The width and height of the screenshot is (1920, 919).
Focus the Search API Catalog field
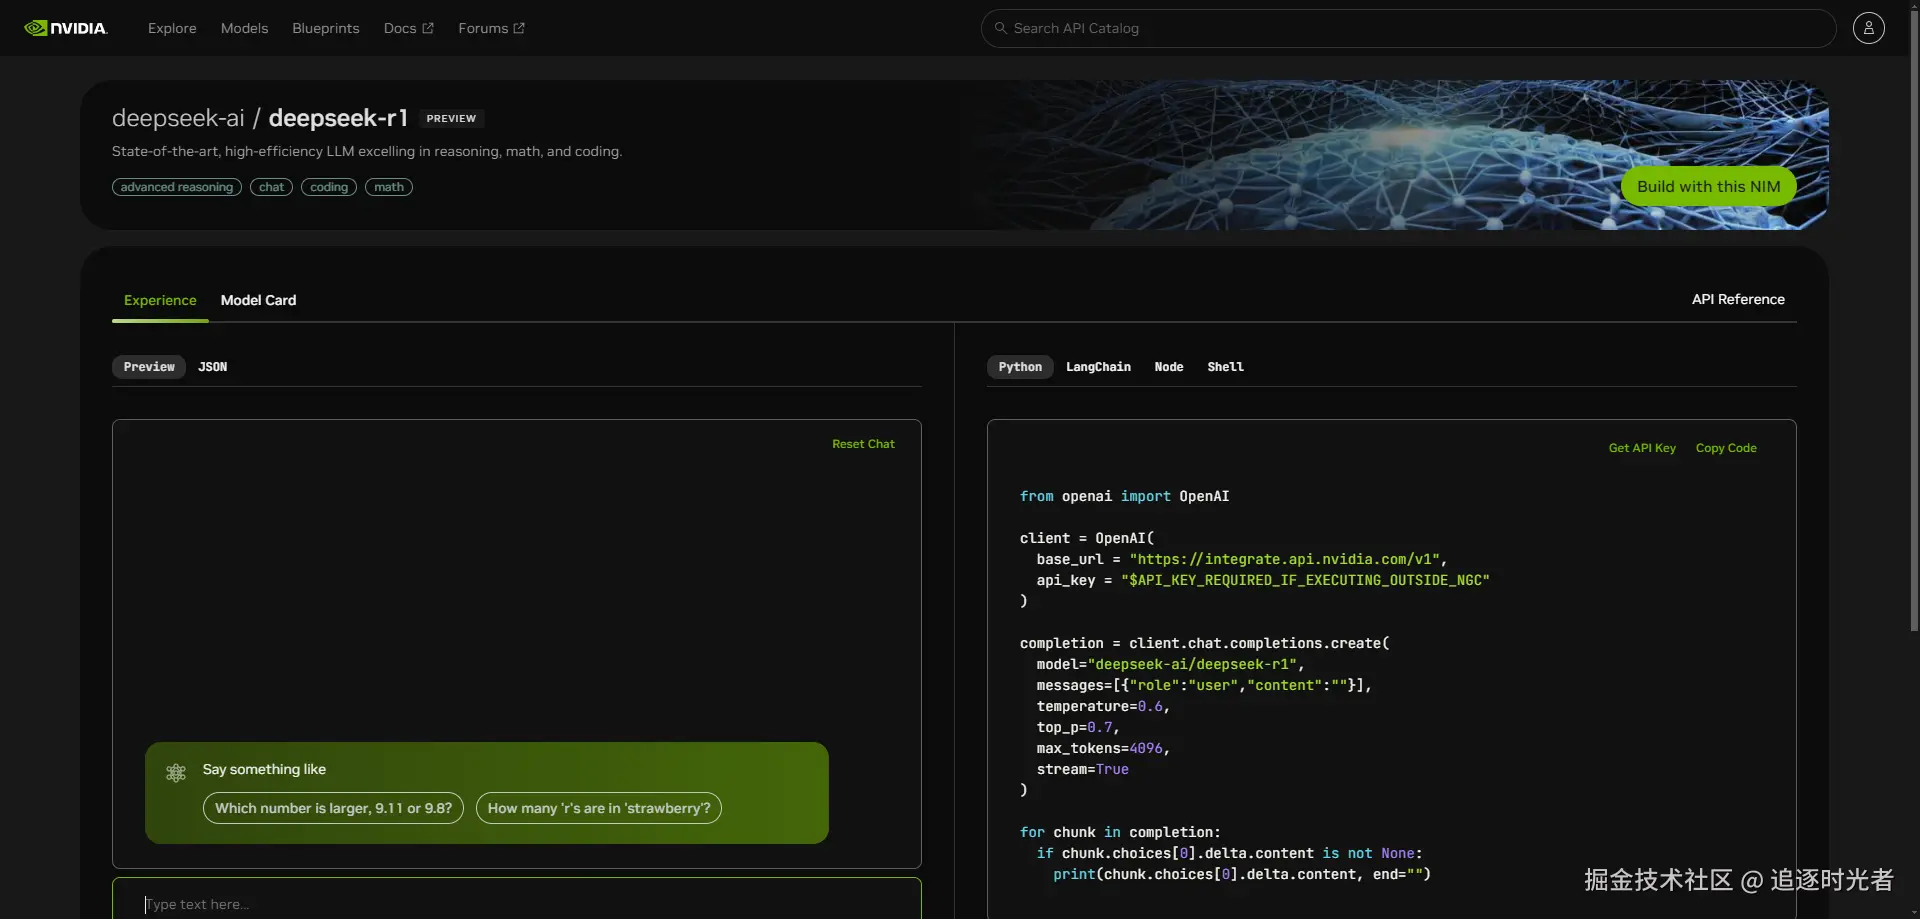(1408, 28)
